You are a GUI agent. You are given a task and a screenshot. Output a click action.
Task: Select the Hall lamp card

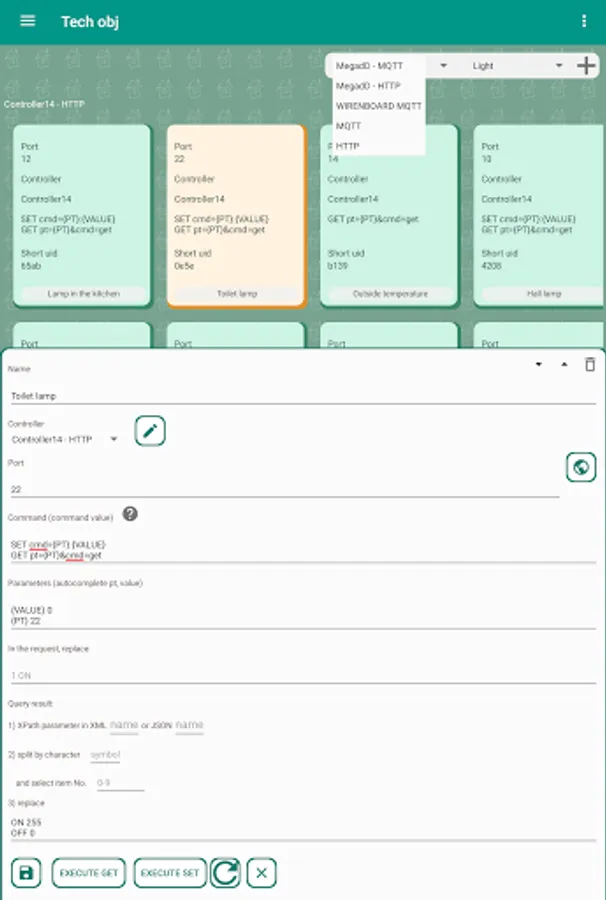pyautogui.click(x=539, y=215)
